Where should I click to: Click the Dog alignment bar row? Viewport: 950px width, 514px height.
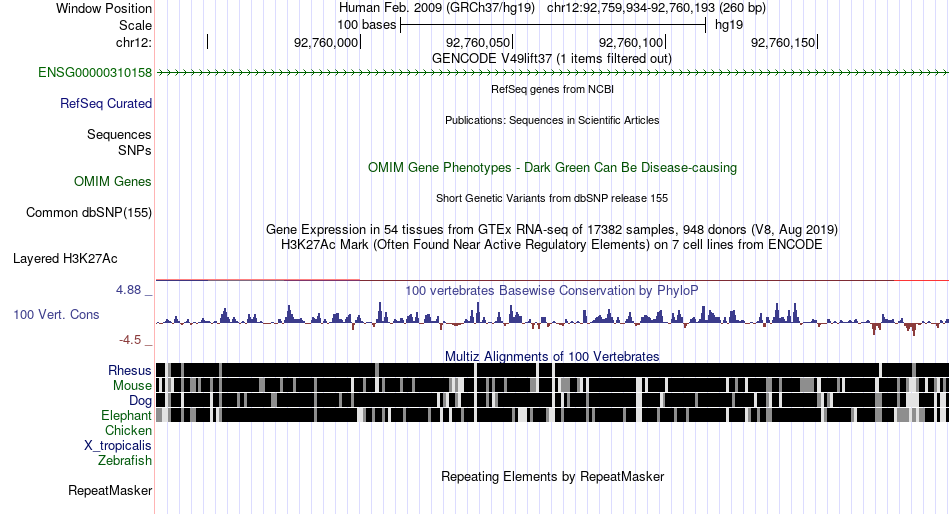552,400
